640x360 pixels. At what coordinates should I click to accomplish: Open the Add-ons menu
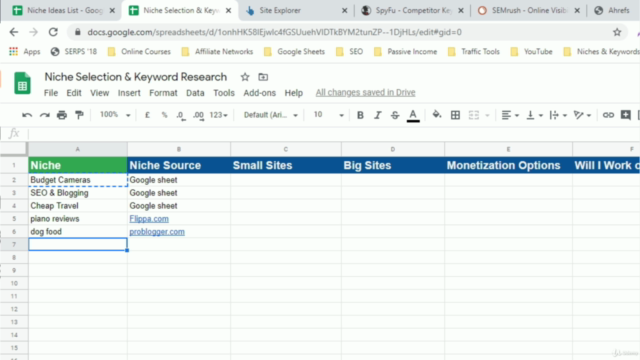(x=260, y=93)
